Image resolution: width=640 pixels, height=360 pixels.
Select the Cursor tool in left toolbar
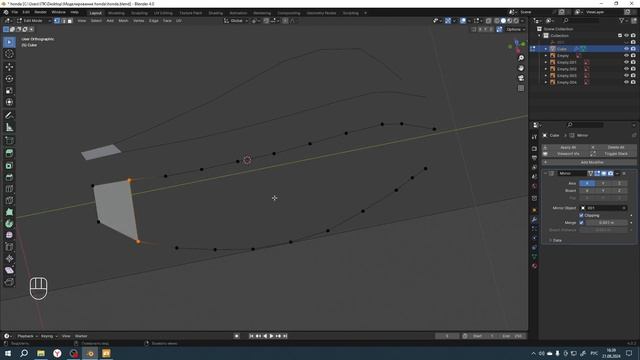pos(9,54)
